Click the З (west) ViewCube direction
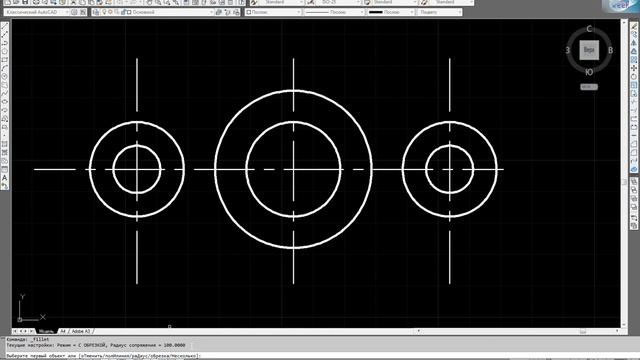This screenshot has width=640, height=360. (567, 51)
